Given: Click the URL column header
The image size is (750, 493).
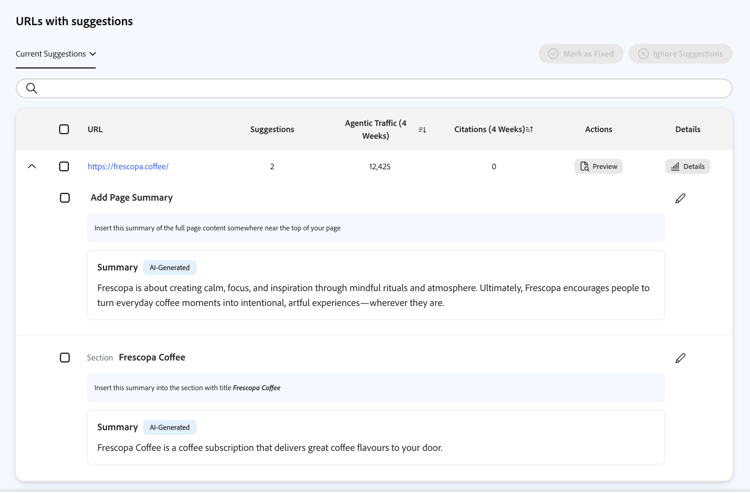Looking at the screenshot, I should tap(95, 129).
